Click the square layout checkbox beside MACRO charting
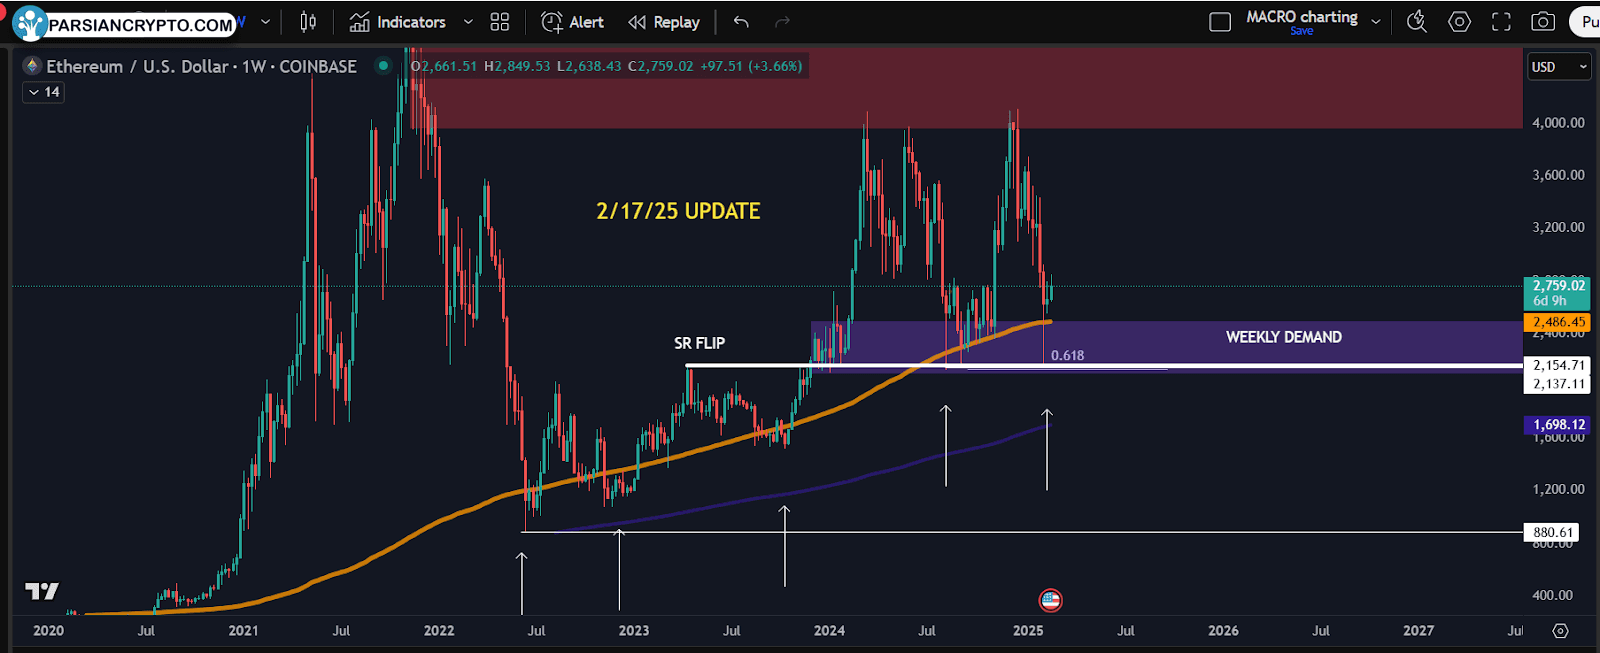1600x653 pixels. click(x=1220, y=22)
